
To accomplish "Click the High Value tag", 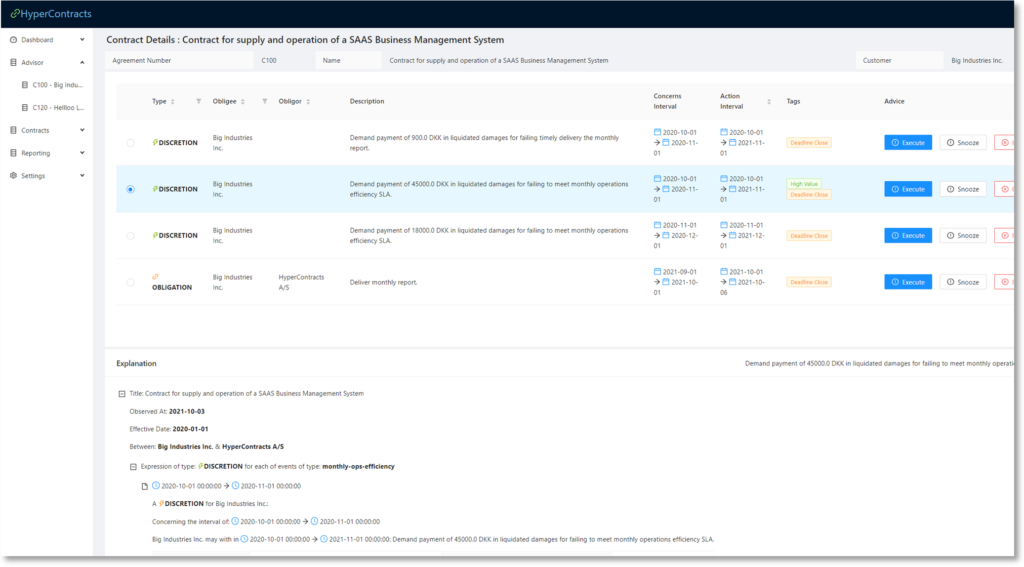I will 804,184.
